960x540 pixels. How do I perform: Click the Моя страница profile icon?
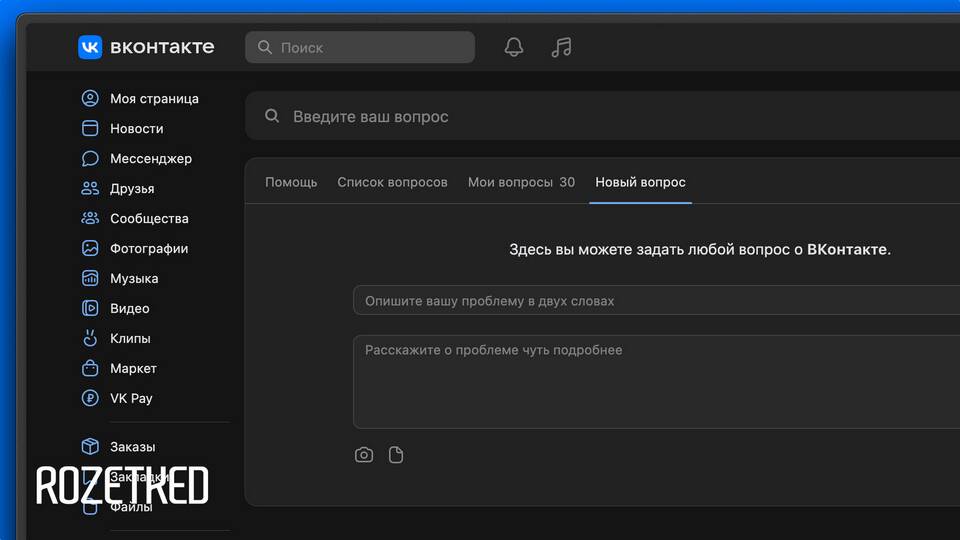pyautogui.click(x=90, y=98)
